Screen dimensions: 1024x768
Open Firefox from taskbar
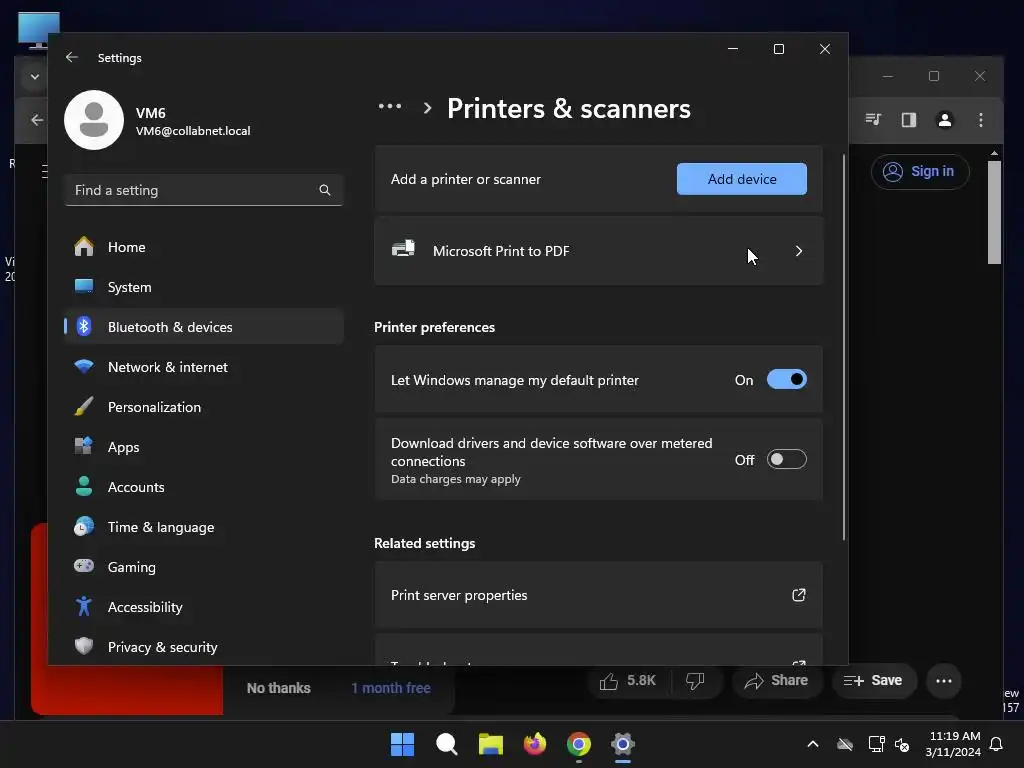point(535,744)
